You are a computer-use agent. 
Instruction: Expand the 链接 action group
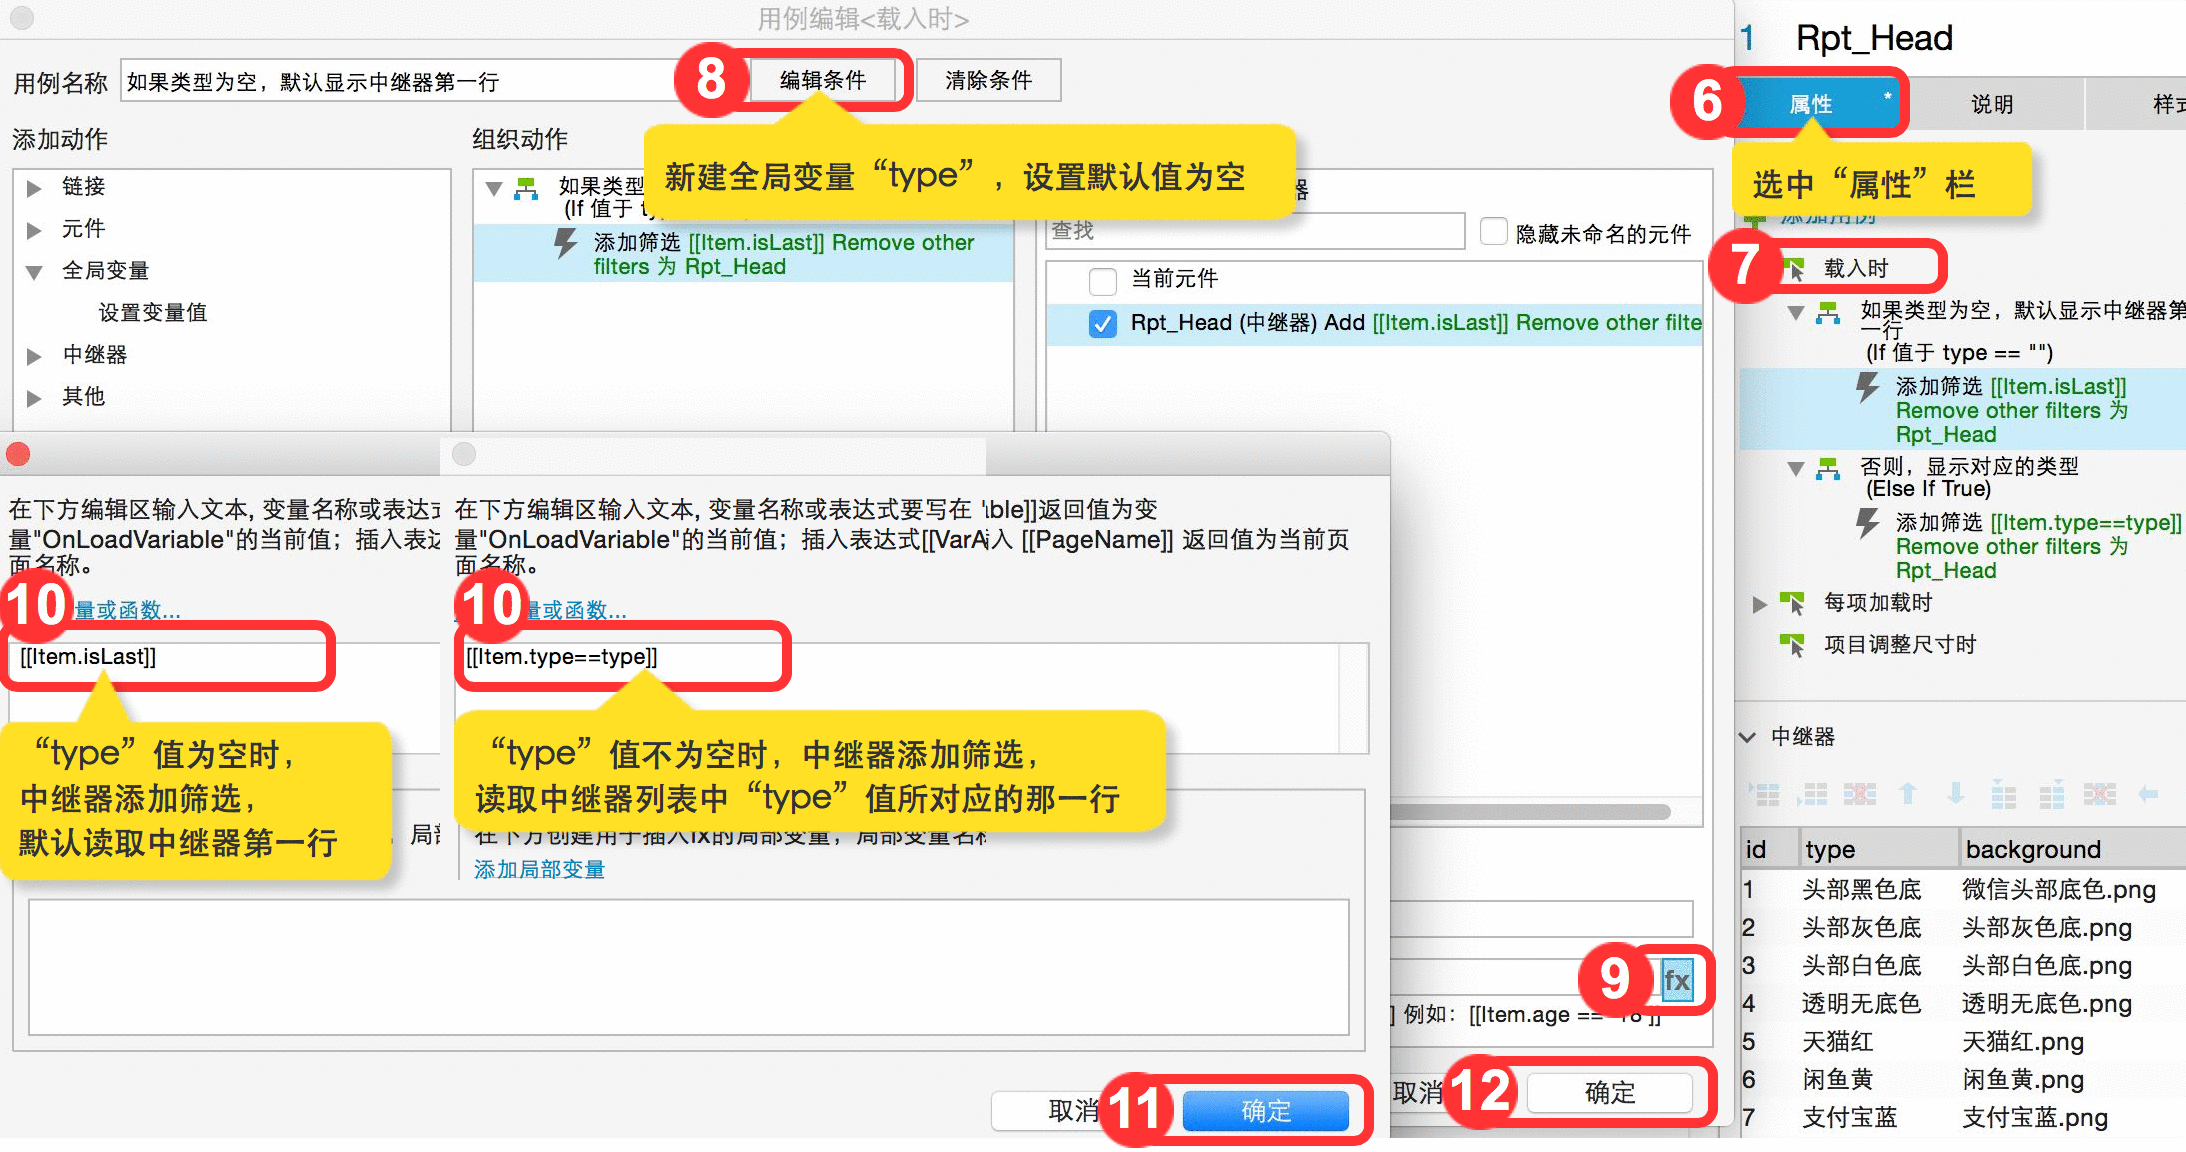(x=34, y=188)
